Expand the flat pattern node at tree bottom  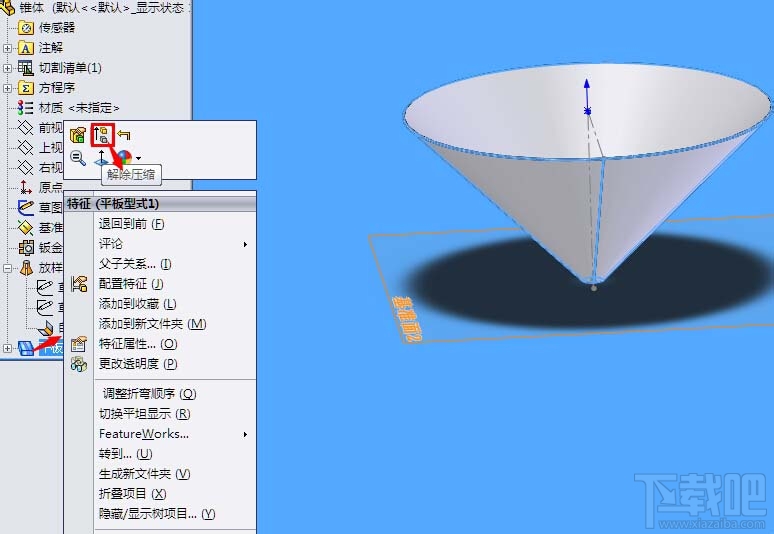[x=7, y=348]
